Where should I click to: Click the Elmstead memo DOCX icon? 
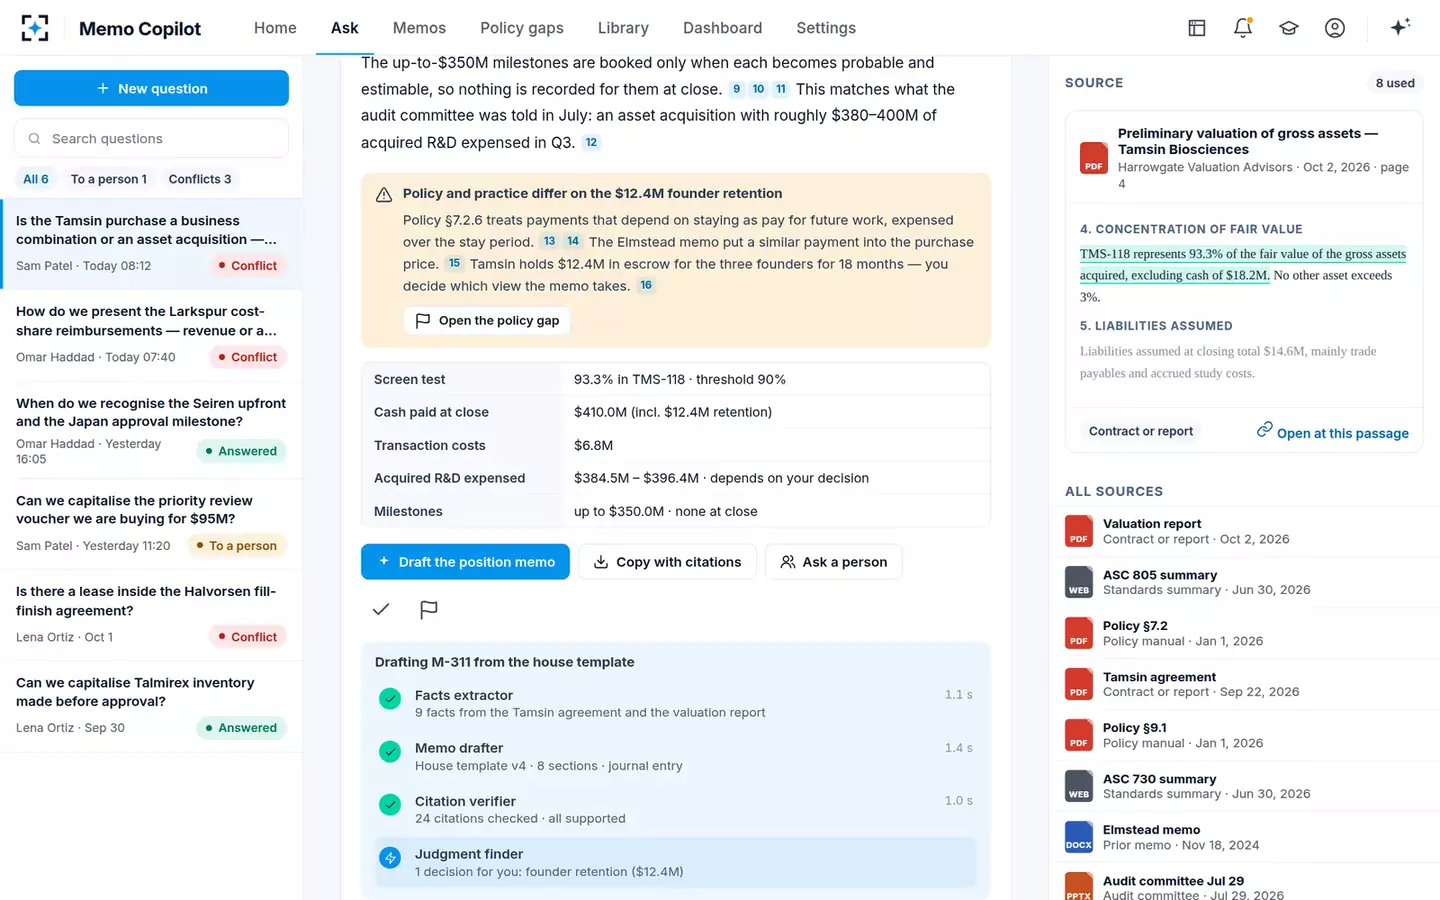click(1079, 837)
